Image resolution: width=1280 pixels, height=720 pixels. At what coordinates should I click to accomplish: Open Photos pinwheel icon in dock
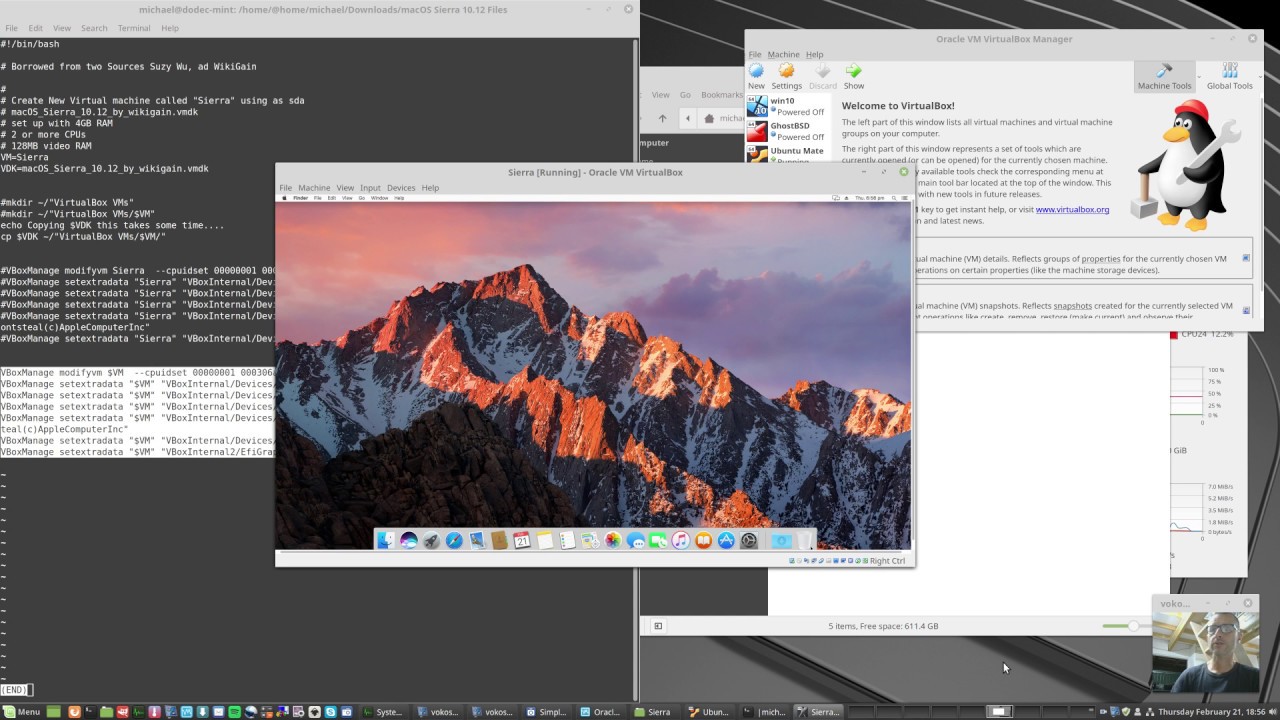tap(613, 540)
